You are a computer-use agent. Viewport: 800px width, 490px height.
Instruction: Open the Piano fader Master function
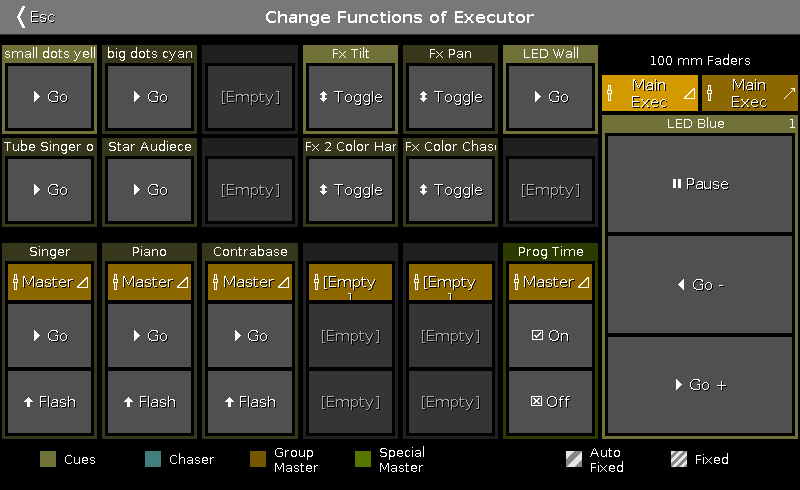[149, 282]
